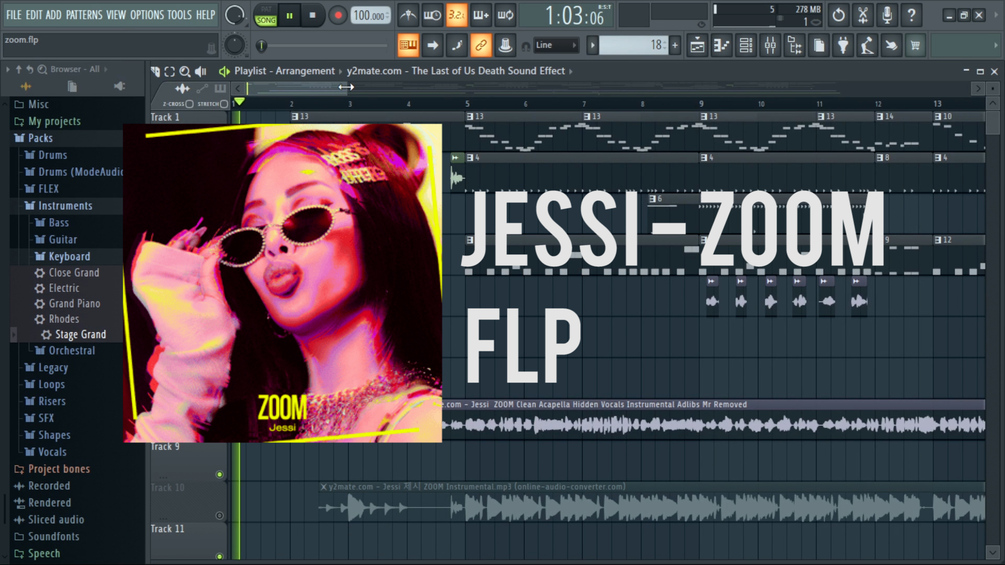
Task: Toggle auto scroll arrow icon
Action: (x=433, y=45)
